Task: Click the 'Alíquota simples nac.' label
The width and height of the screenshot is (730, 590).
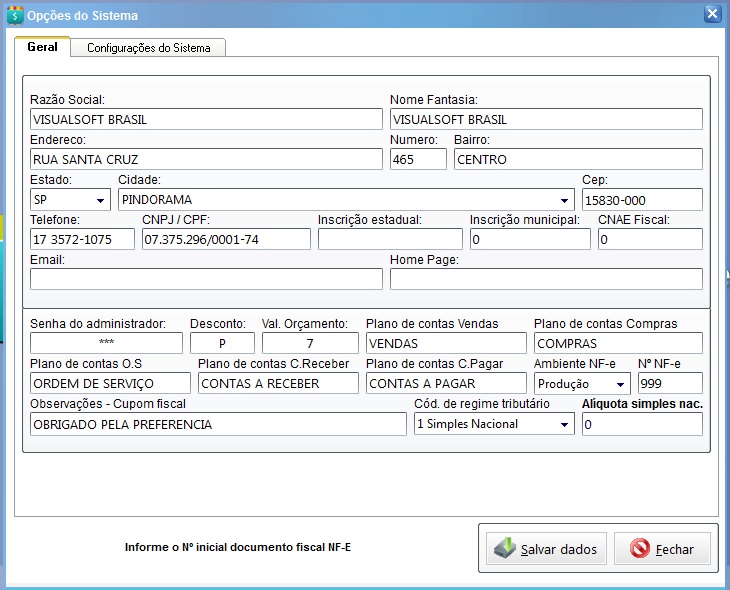Action: [x=642, y=404]
